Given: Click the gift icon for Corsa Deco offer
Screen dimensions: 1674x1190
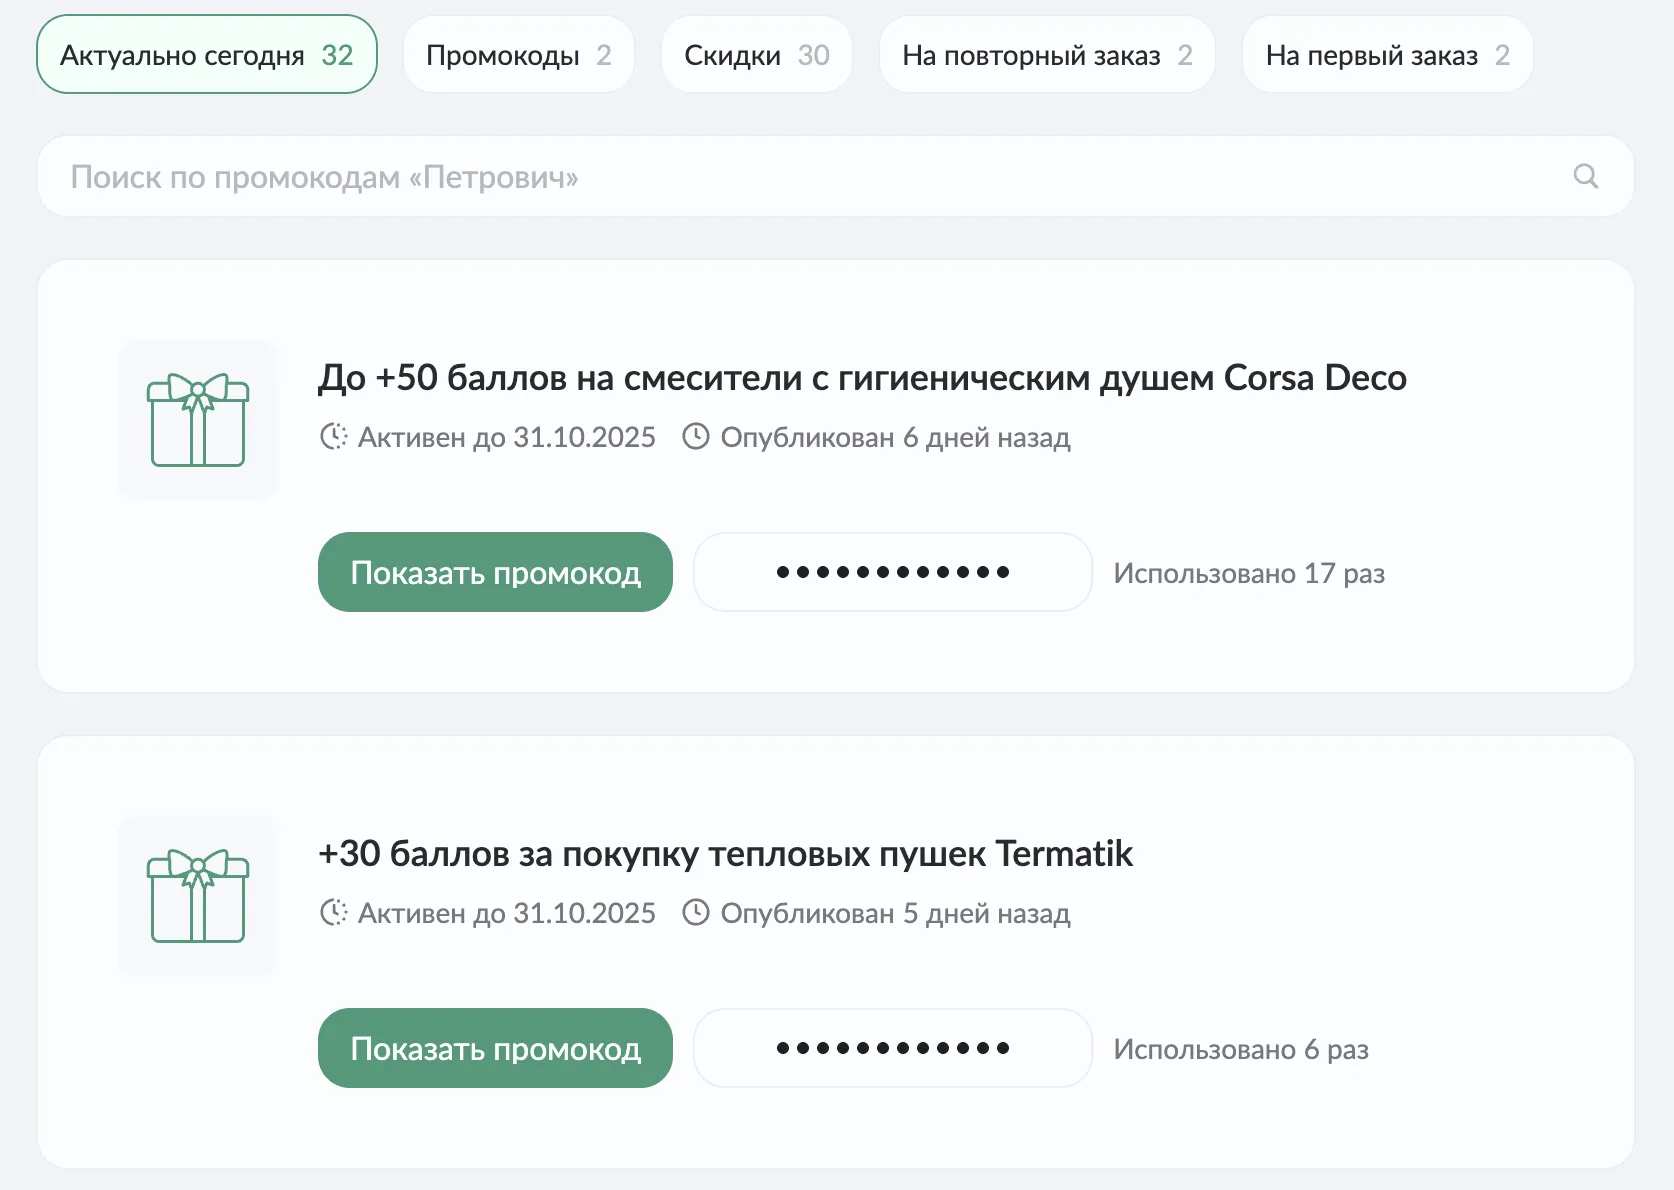Looking at the screenshot, I should [x=198, y=420].
